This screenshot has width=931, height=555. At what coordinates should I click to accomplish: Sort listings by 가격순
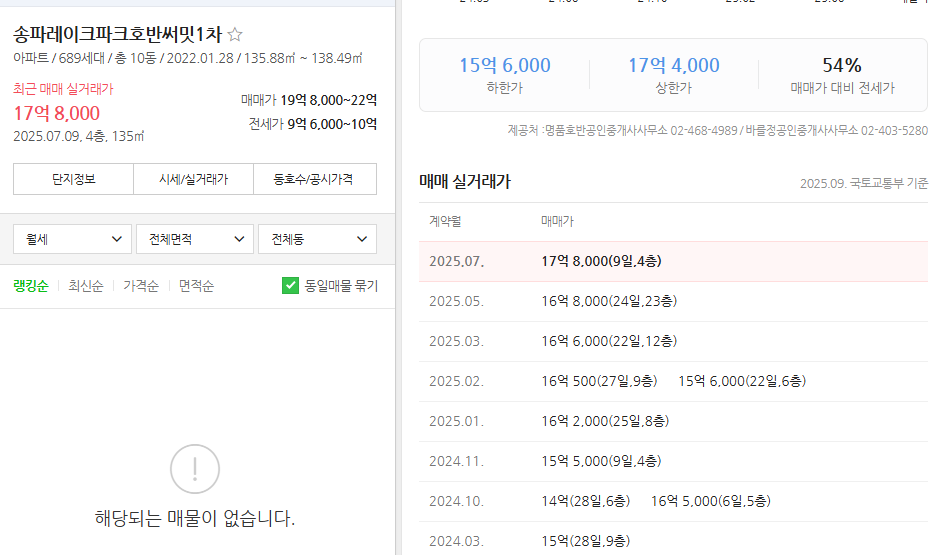pyautogui.click(x=141, y=286)
